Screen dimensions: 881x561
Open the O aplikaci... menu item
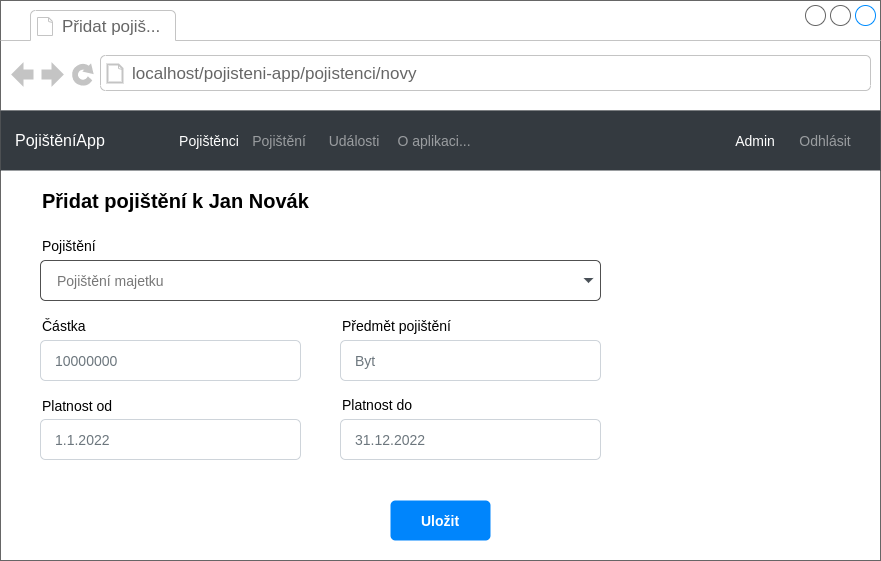click(434, 141)
